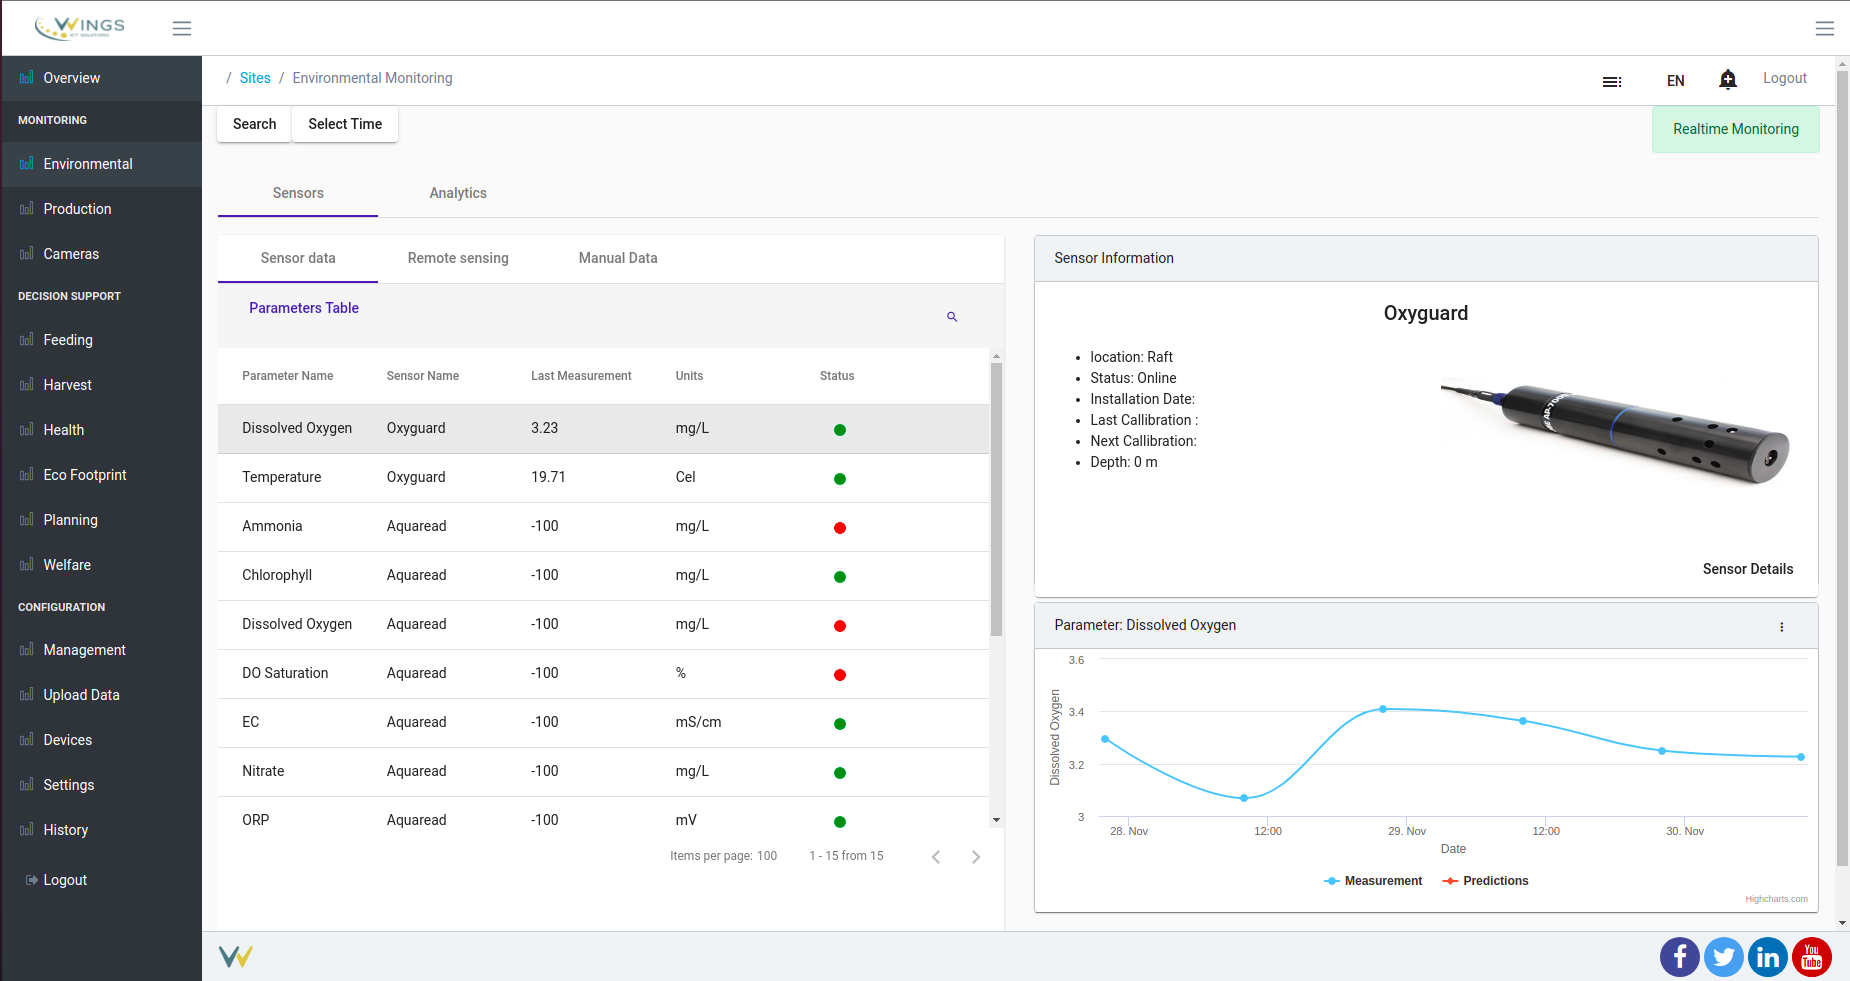
Task: Sort by Parameter Name column header
Action: click(x=288, y=376)
